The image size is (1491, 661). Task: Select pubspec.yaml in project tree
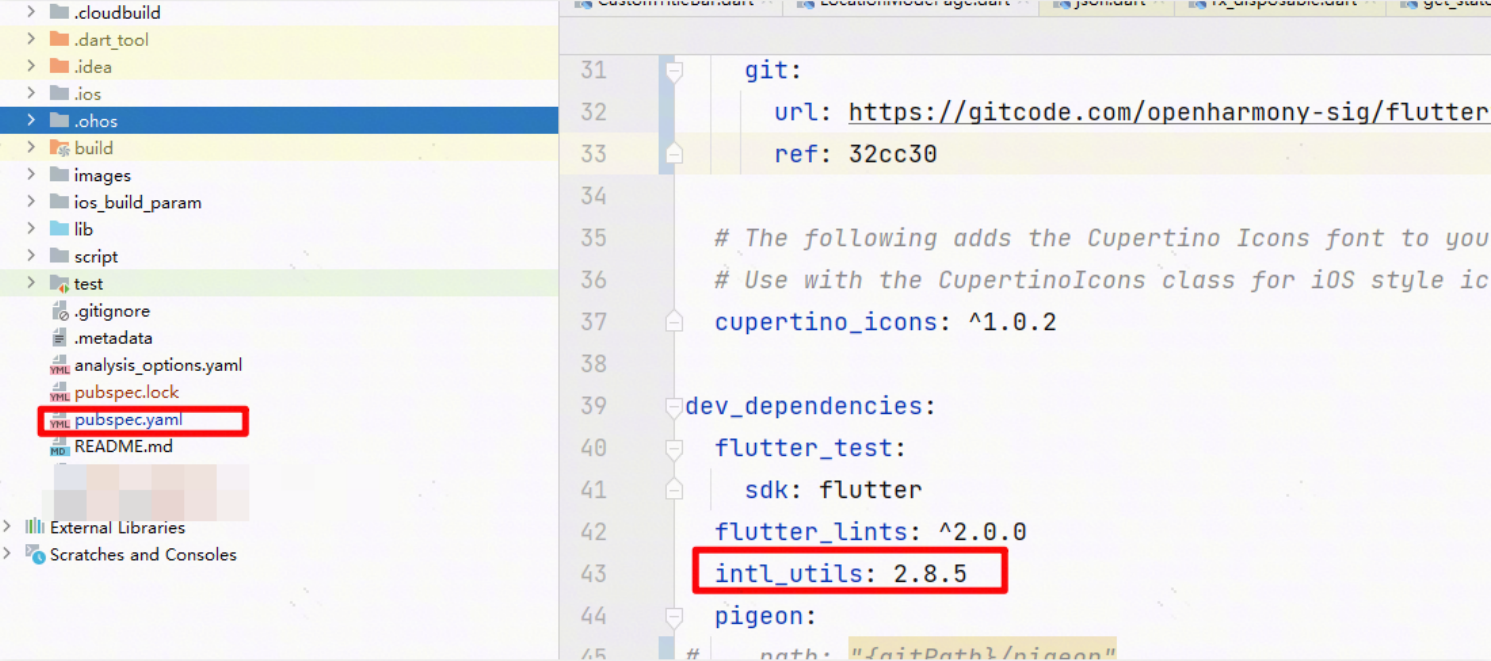(128, 420)
